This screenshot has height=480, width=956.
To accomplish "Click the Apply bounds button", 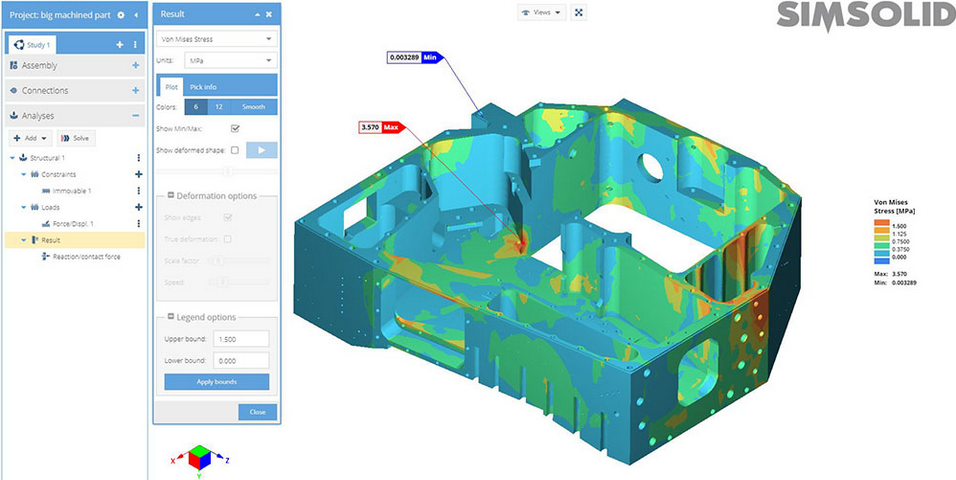I will pos(217,382).
